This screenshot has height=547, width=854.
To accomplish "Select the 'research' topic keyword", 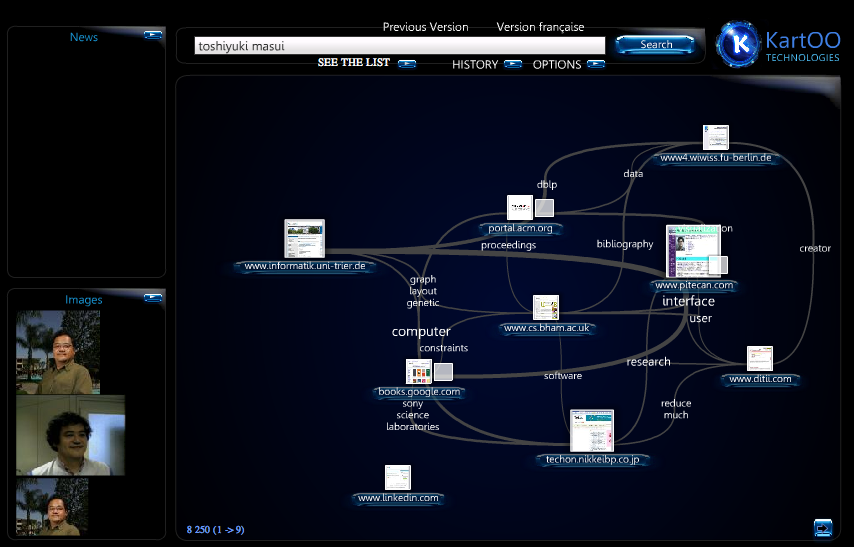I will click(648, 362).
